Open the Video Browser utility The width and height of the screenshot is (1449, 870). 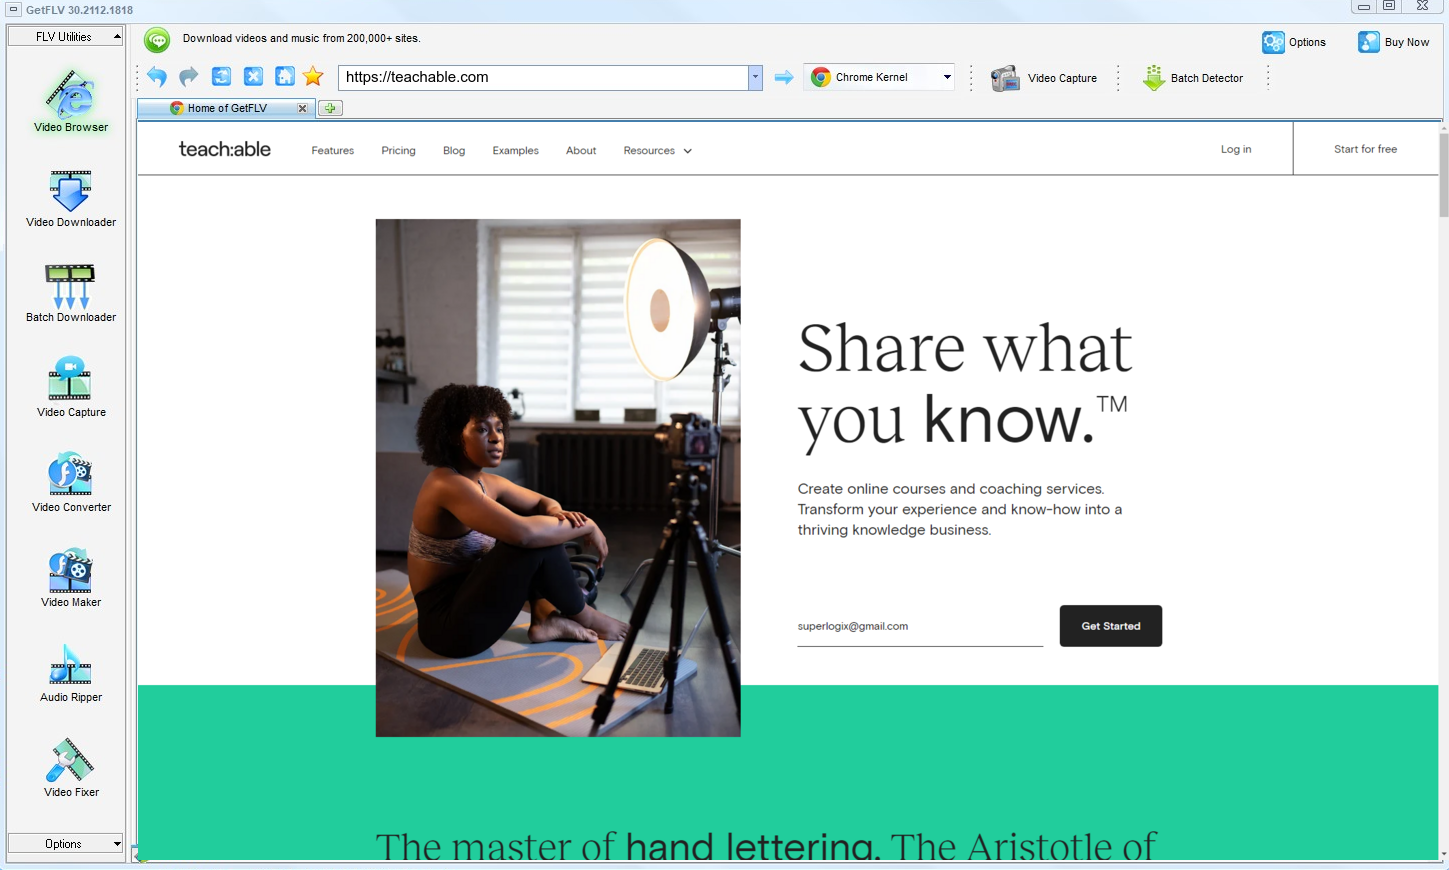point(70,100)
